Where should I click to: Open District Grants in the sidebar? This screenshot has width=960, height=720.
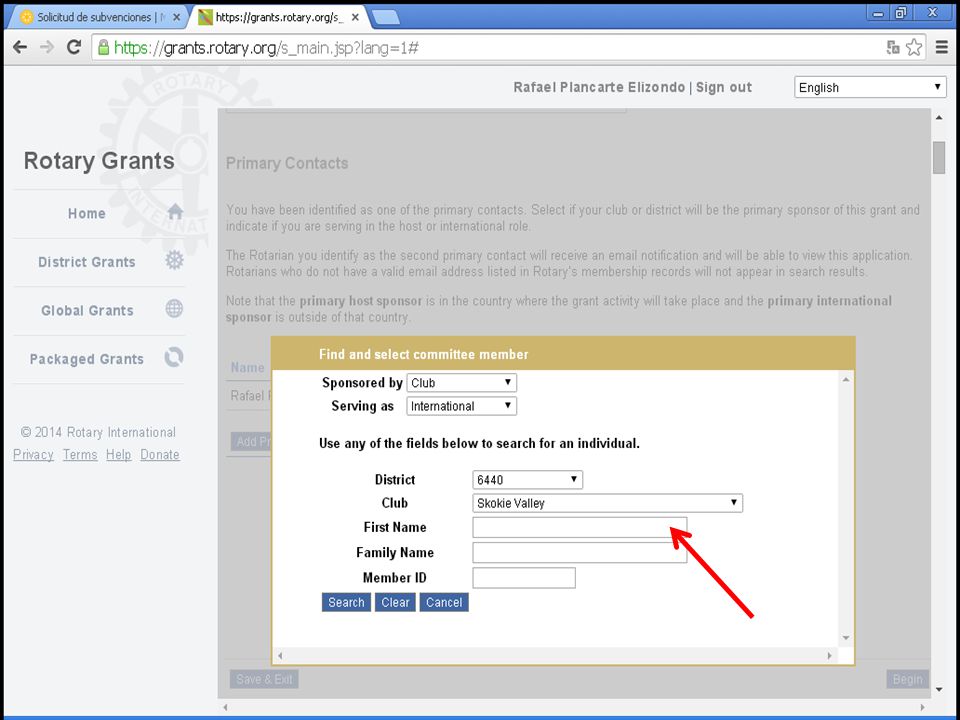87,262
